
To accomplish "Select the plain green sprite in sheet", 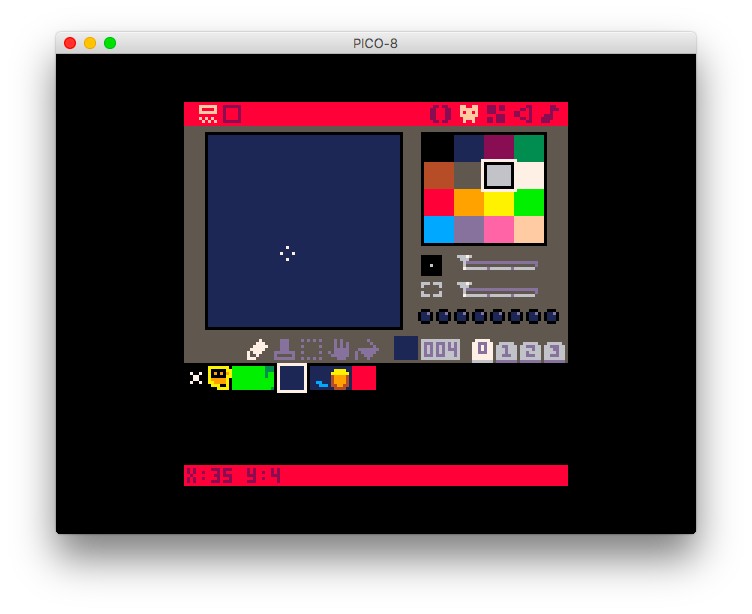I will tap(244, 378).
